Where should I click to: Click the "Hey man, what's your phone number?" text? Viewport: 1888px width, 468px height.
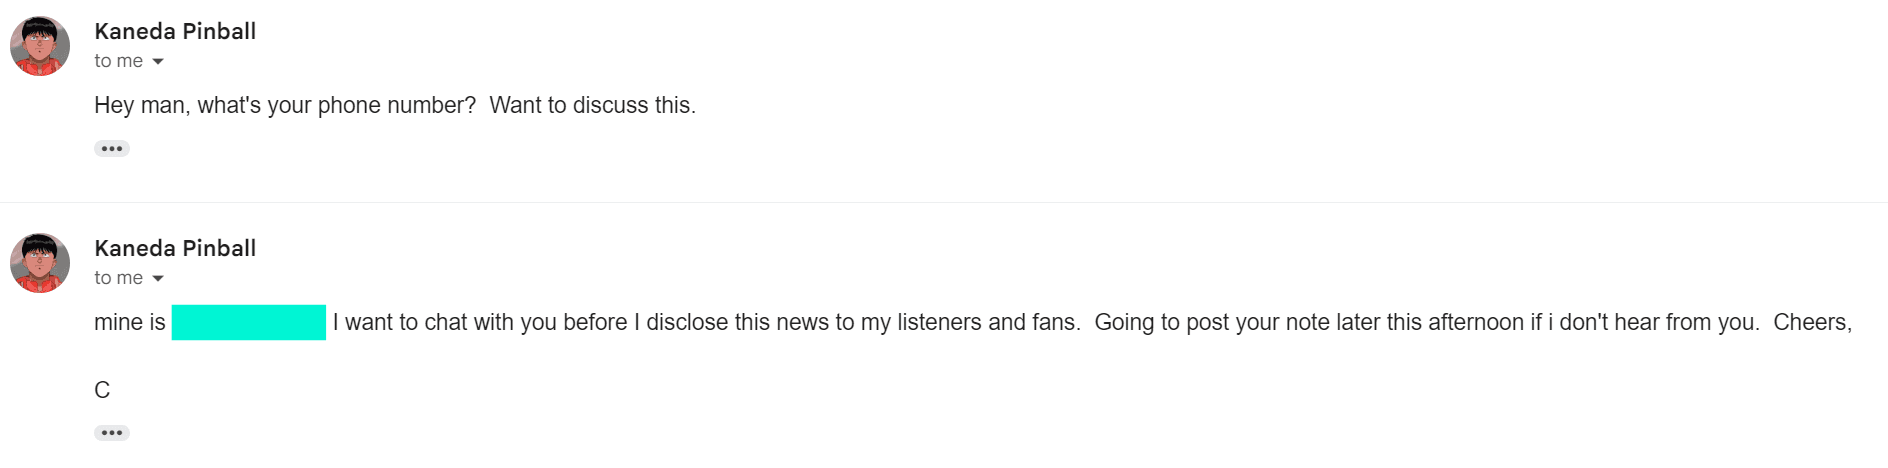tap(285, 106)
